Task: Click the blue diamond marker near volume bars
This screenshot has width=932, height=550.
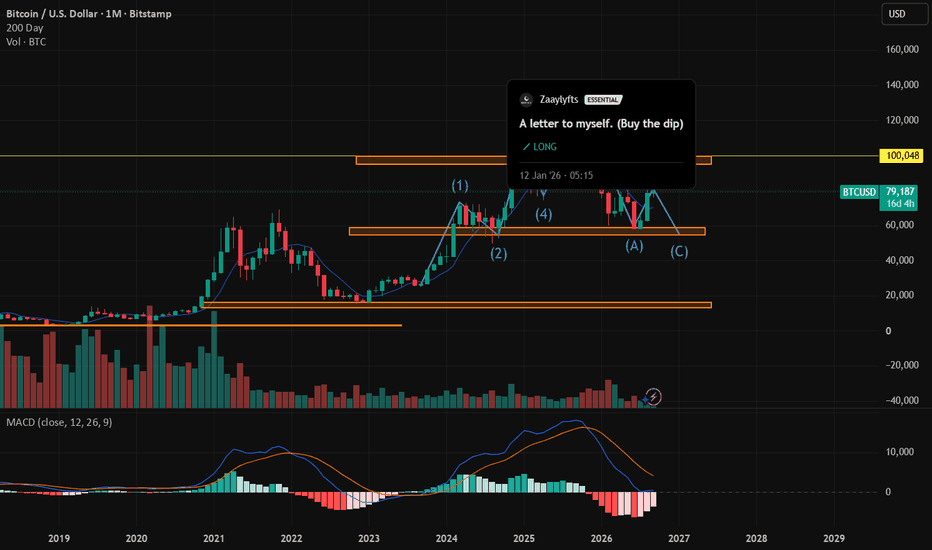Action: pyautogui.click(x=646, y=400)
